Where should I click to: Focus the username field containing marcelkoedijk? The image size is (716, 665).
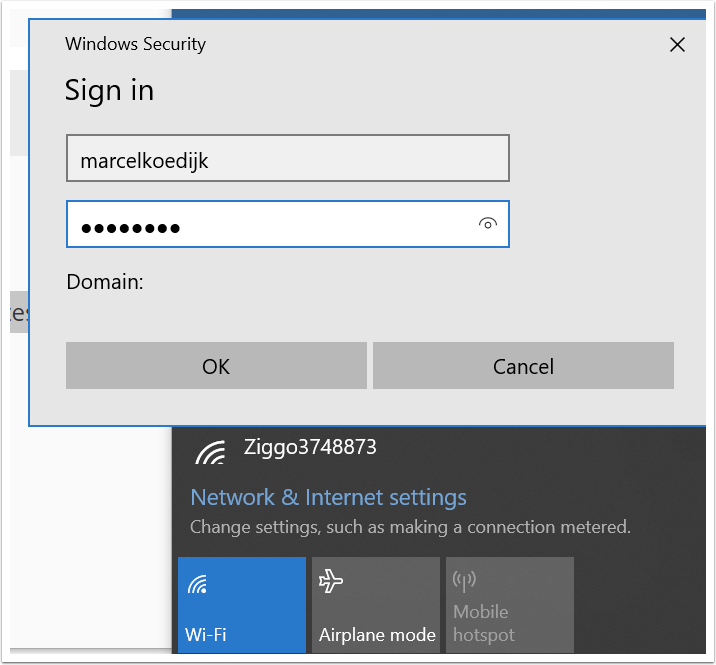pos(287,159)
